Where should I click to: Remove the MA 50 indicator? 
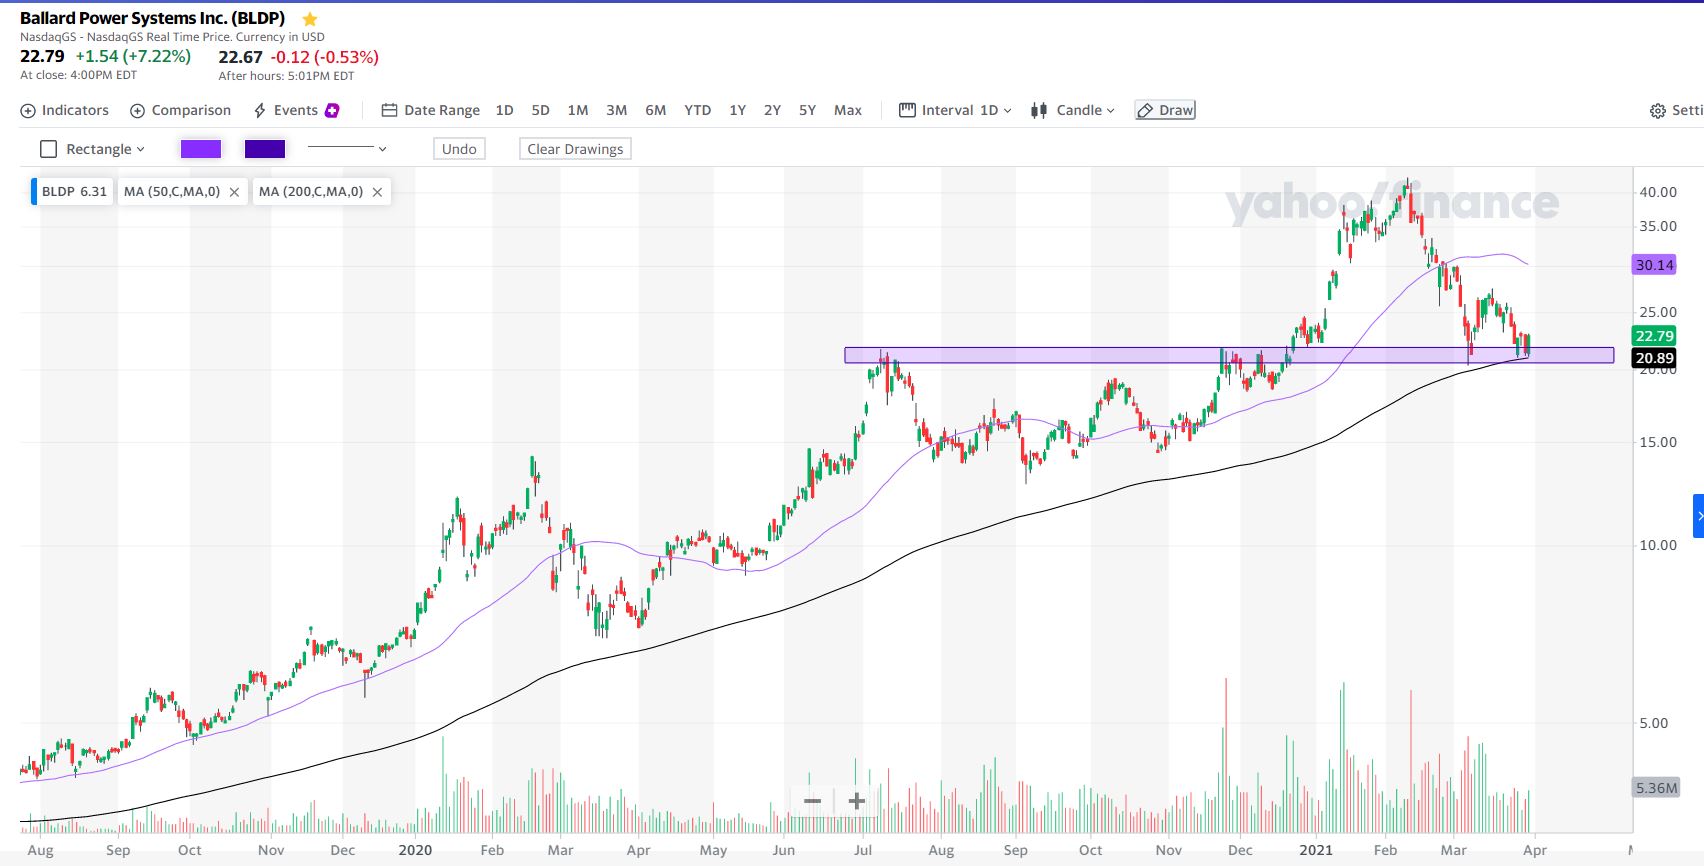(x=234, y=192)
